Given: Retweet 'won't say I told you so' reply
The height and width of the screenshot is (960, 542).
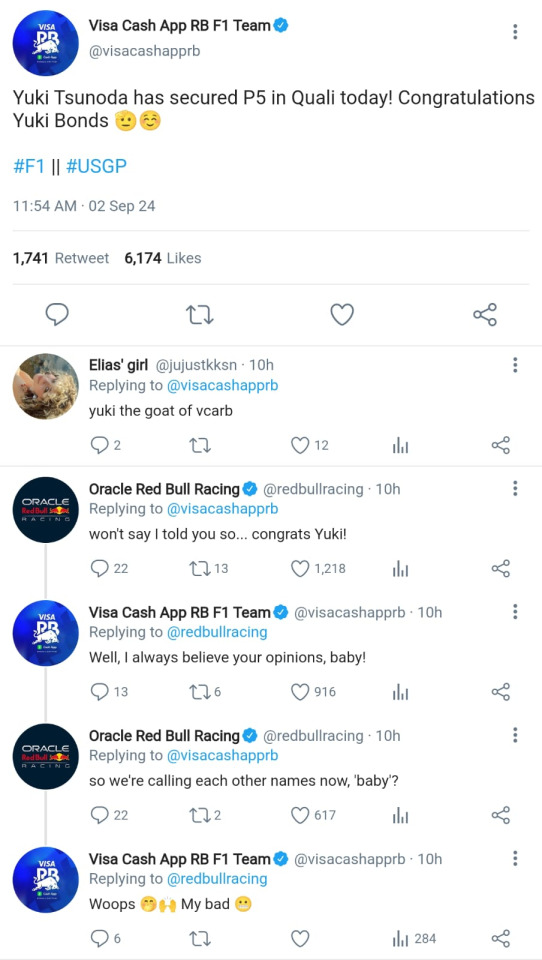Looking at the screenshot, I should click(x=201, y=569).
